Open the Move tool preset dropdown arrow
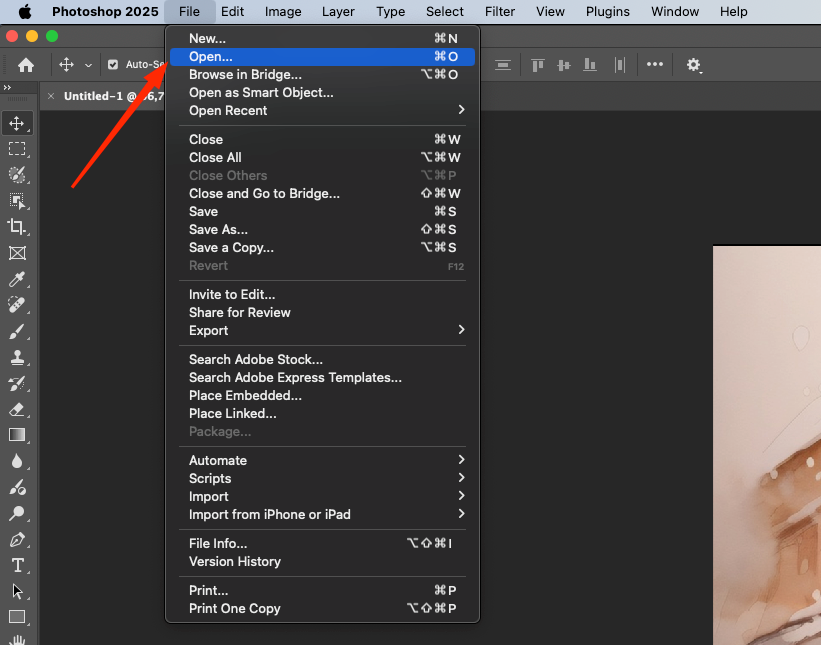This screenshot has height=645, width=821. coord(88,65)
